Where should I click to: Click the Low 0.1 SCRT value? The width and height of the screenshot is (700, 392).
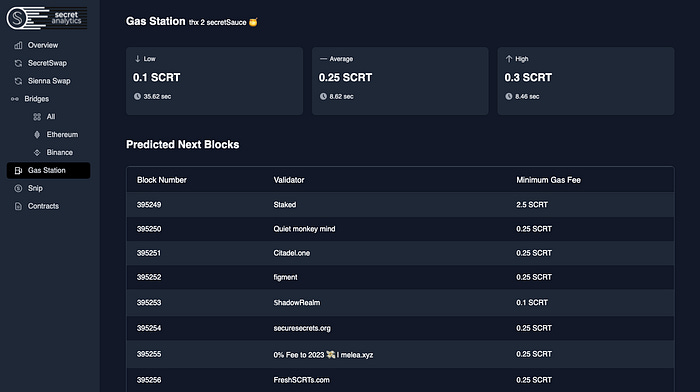[x=156, y=77]
